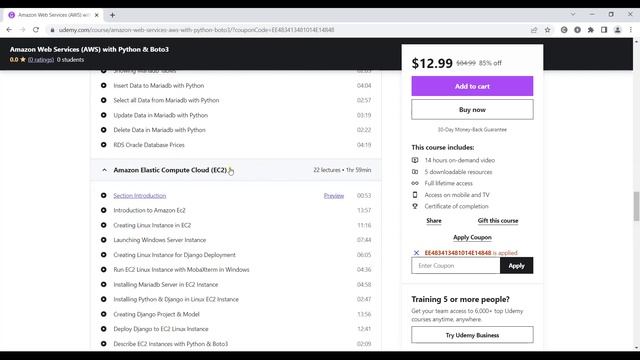Click 'Creating Django Project & Model' lecture
This screenshot has height=360, width=640.
pyautogui.click(x=156, y=314)
